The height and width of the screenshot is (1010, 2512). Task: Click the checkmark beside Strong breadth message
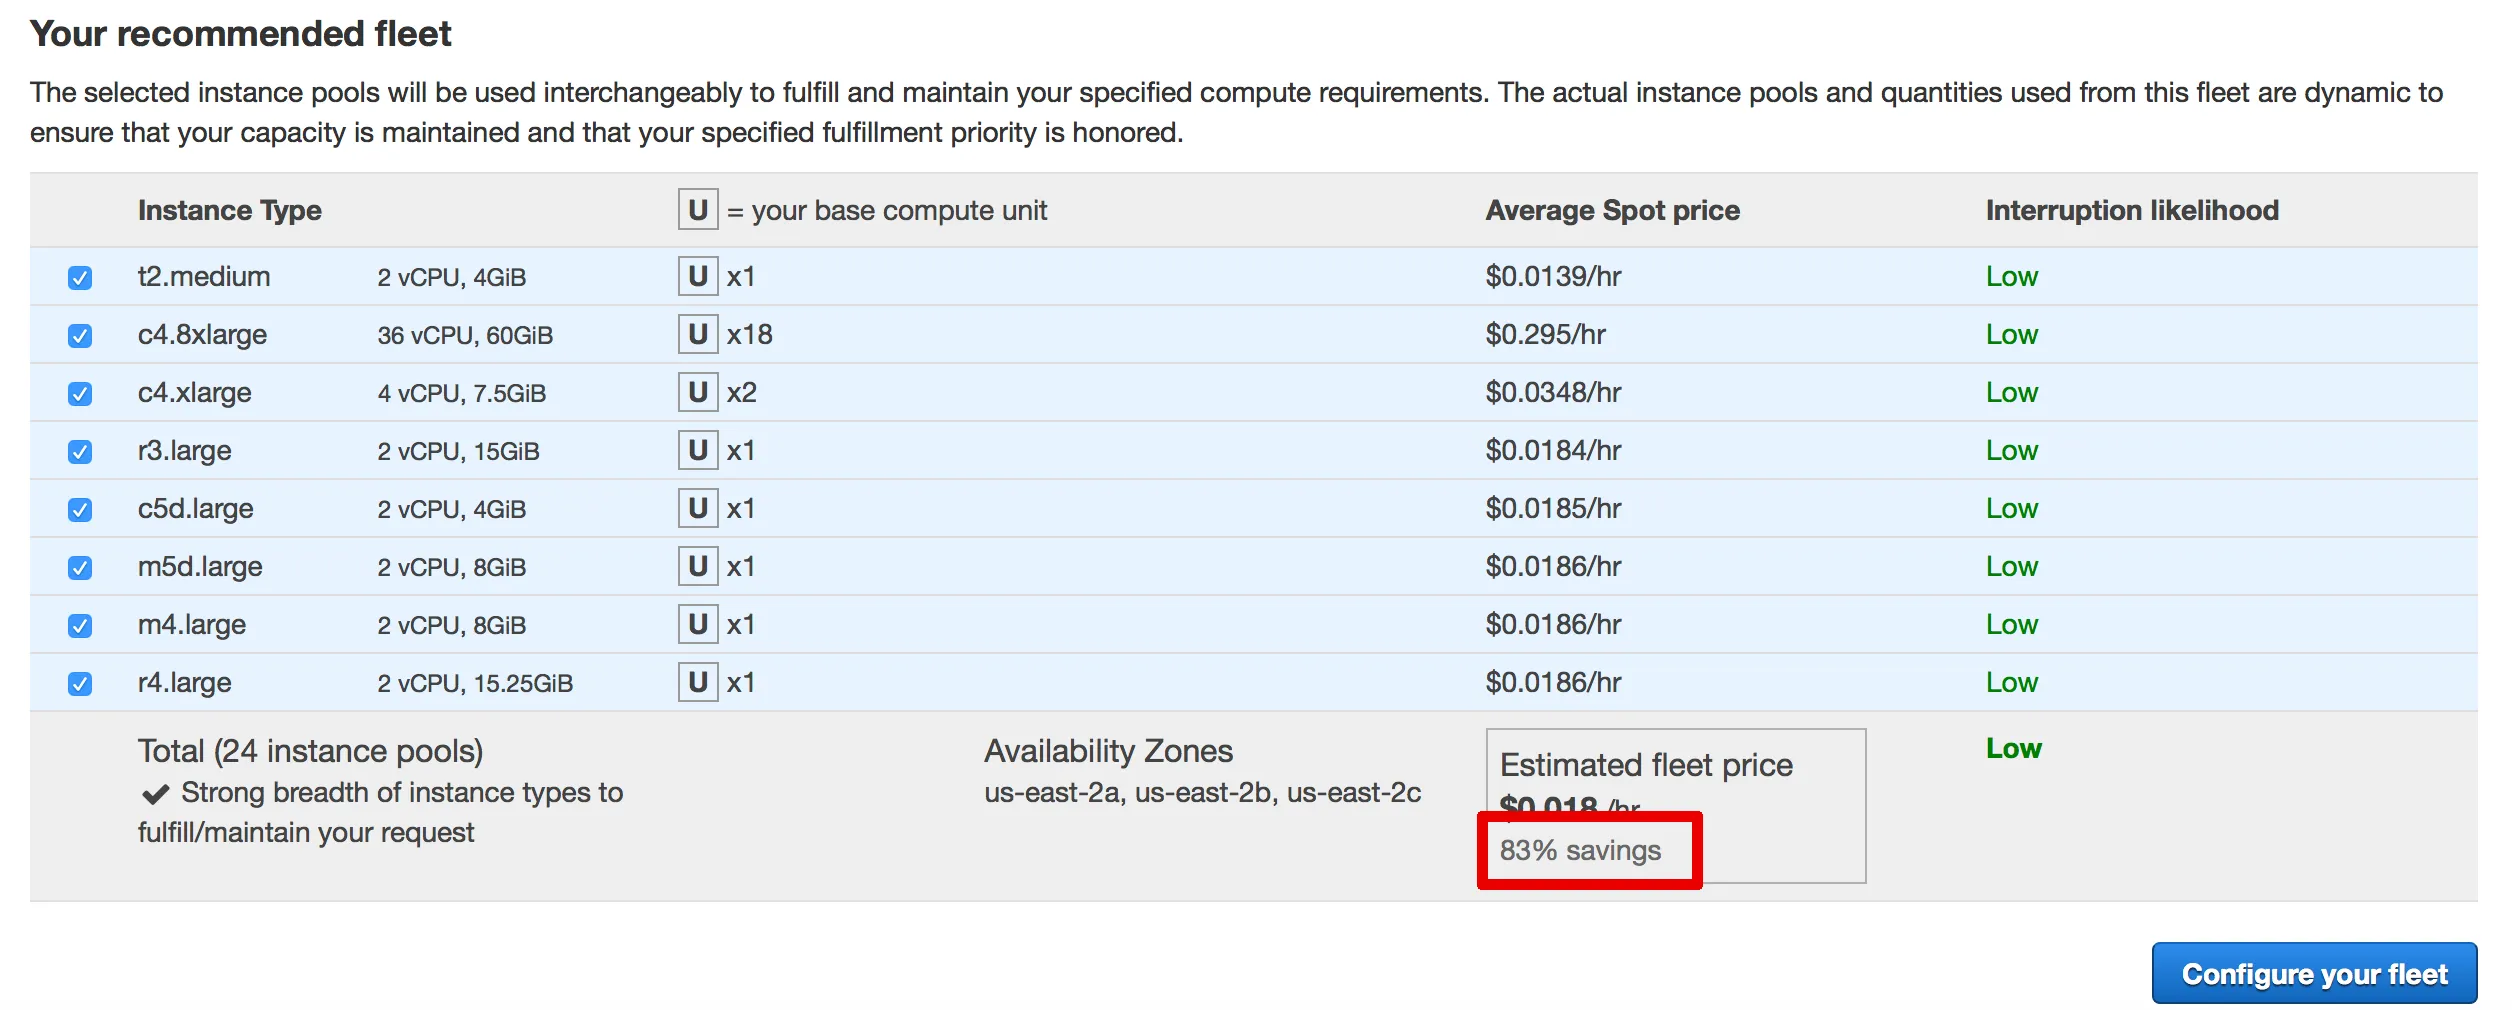[155, 794]
